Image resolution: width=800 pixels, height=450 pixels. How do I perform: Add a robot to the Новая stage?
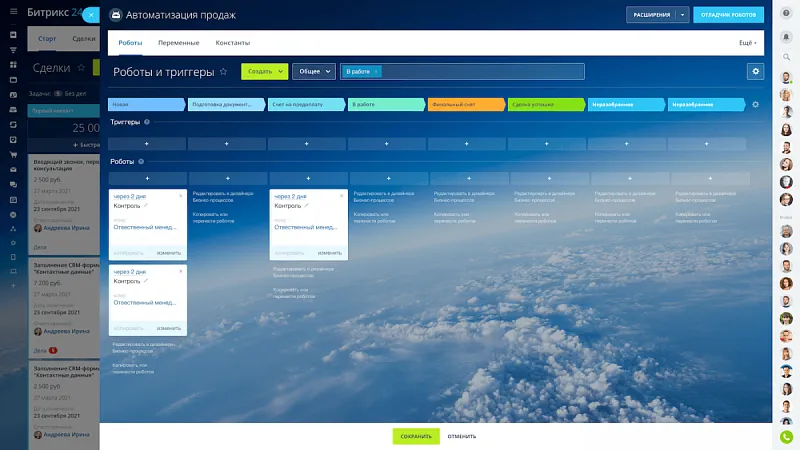click(x=147, y=178)
